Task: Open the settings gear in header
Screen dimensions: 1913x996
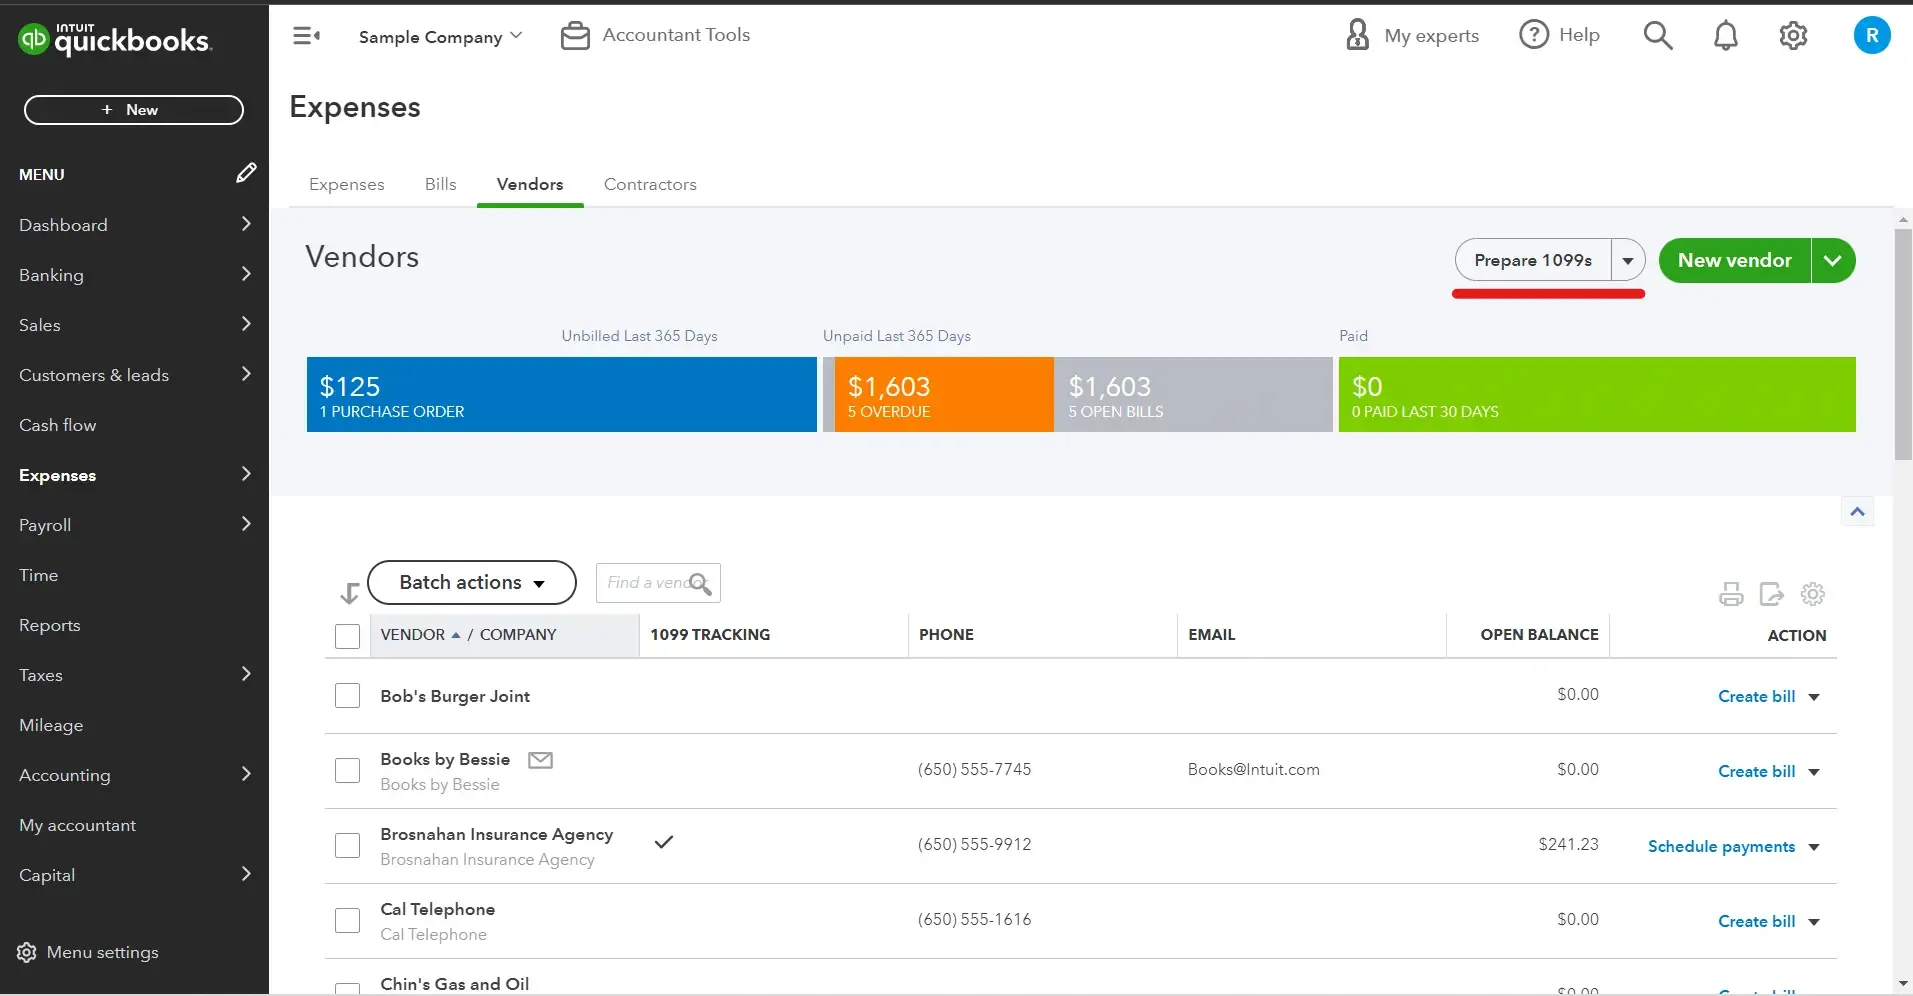Action: (1793, 36)
